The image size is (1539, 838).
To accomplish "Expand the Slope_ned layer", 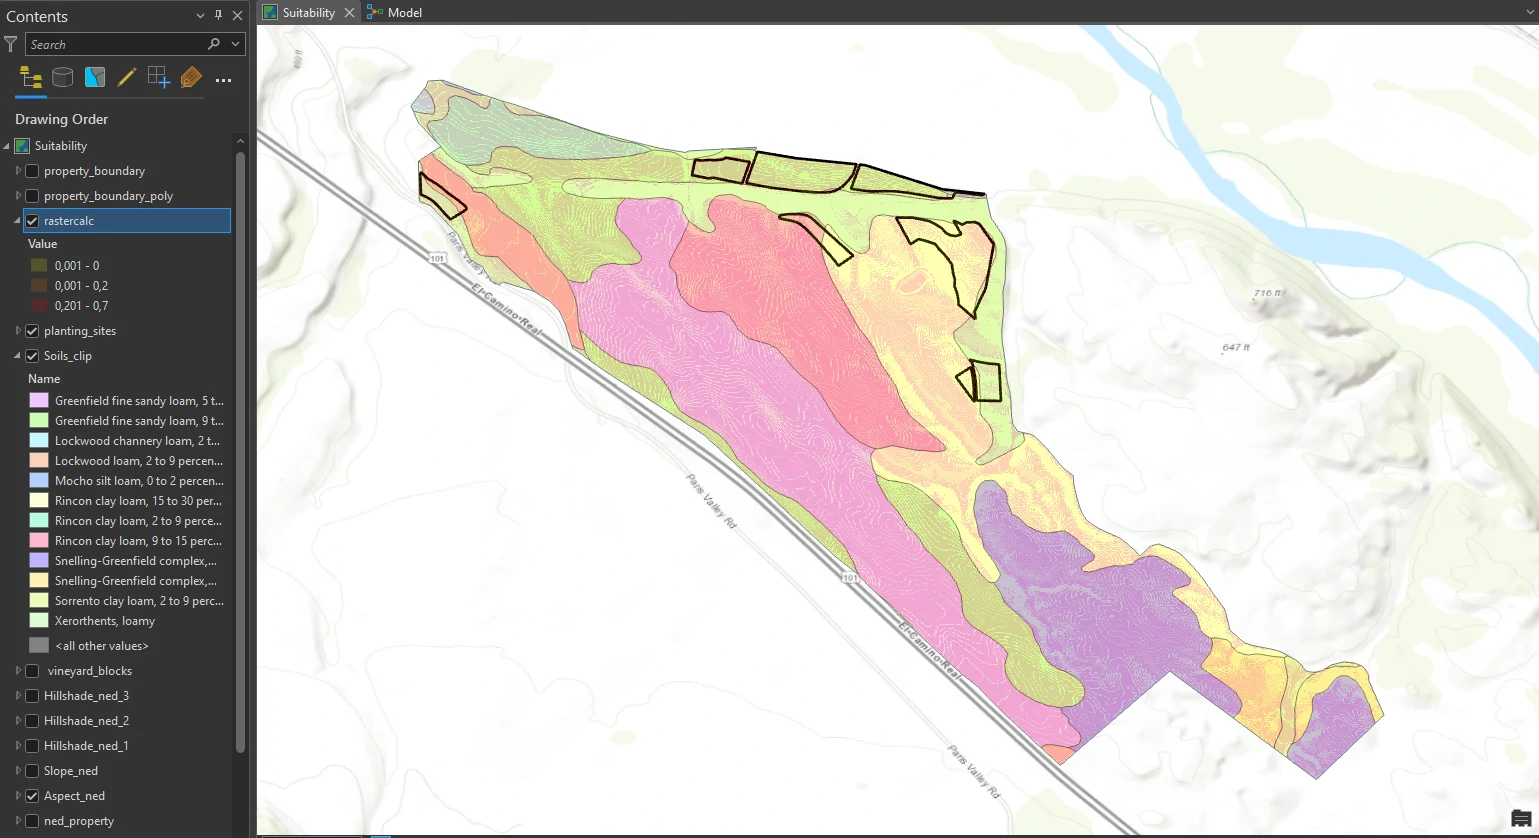I will (x=18, y=771).
